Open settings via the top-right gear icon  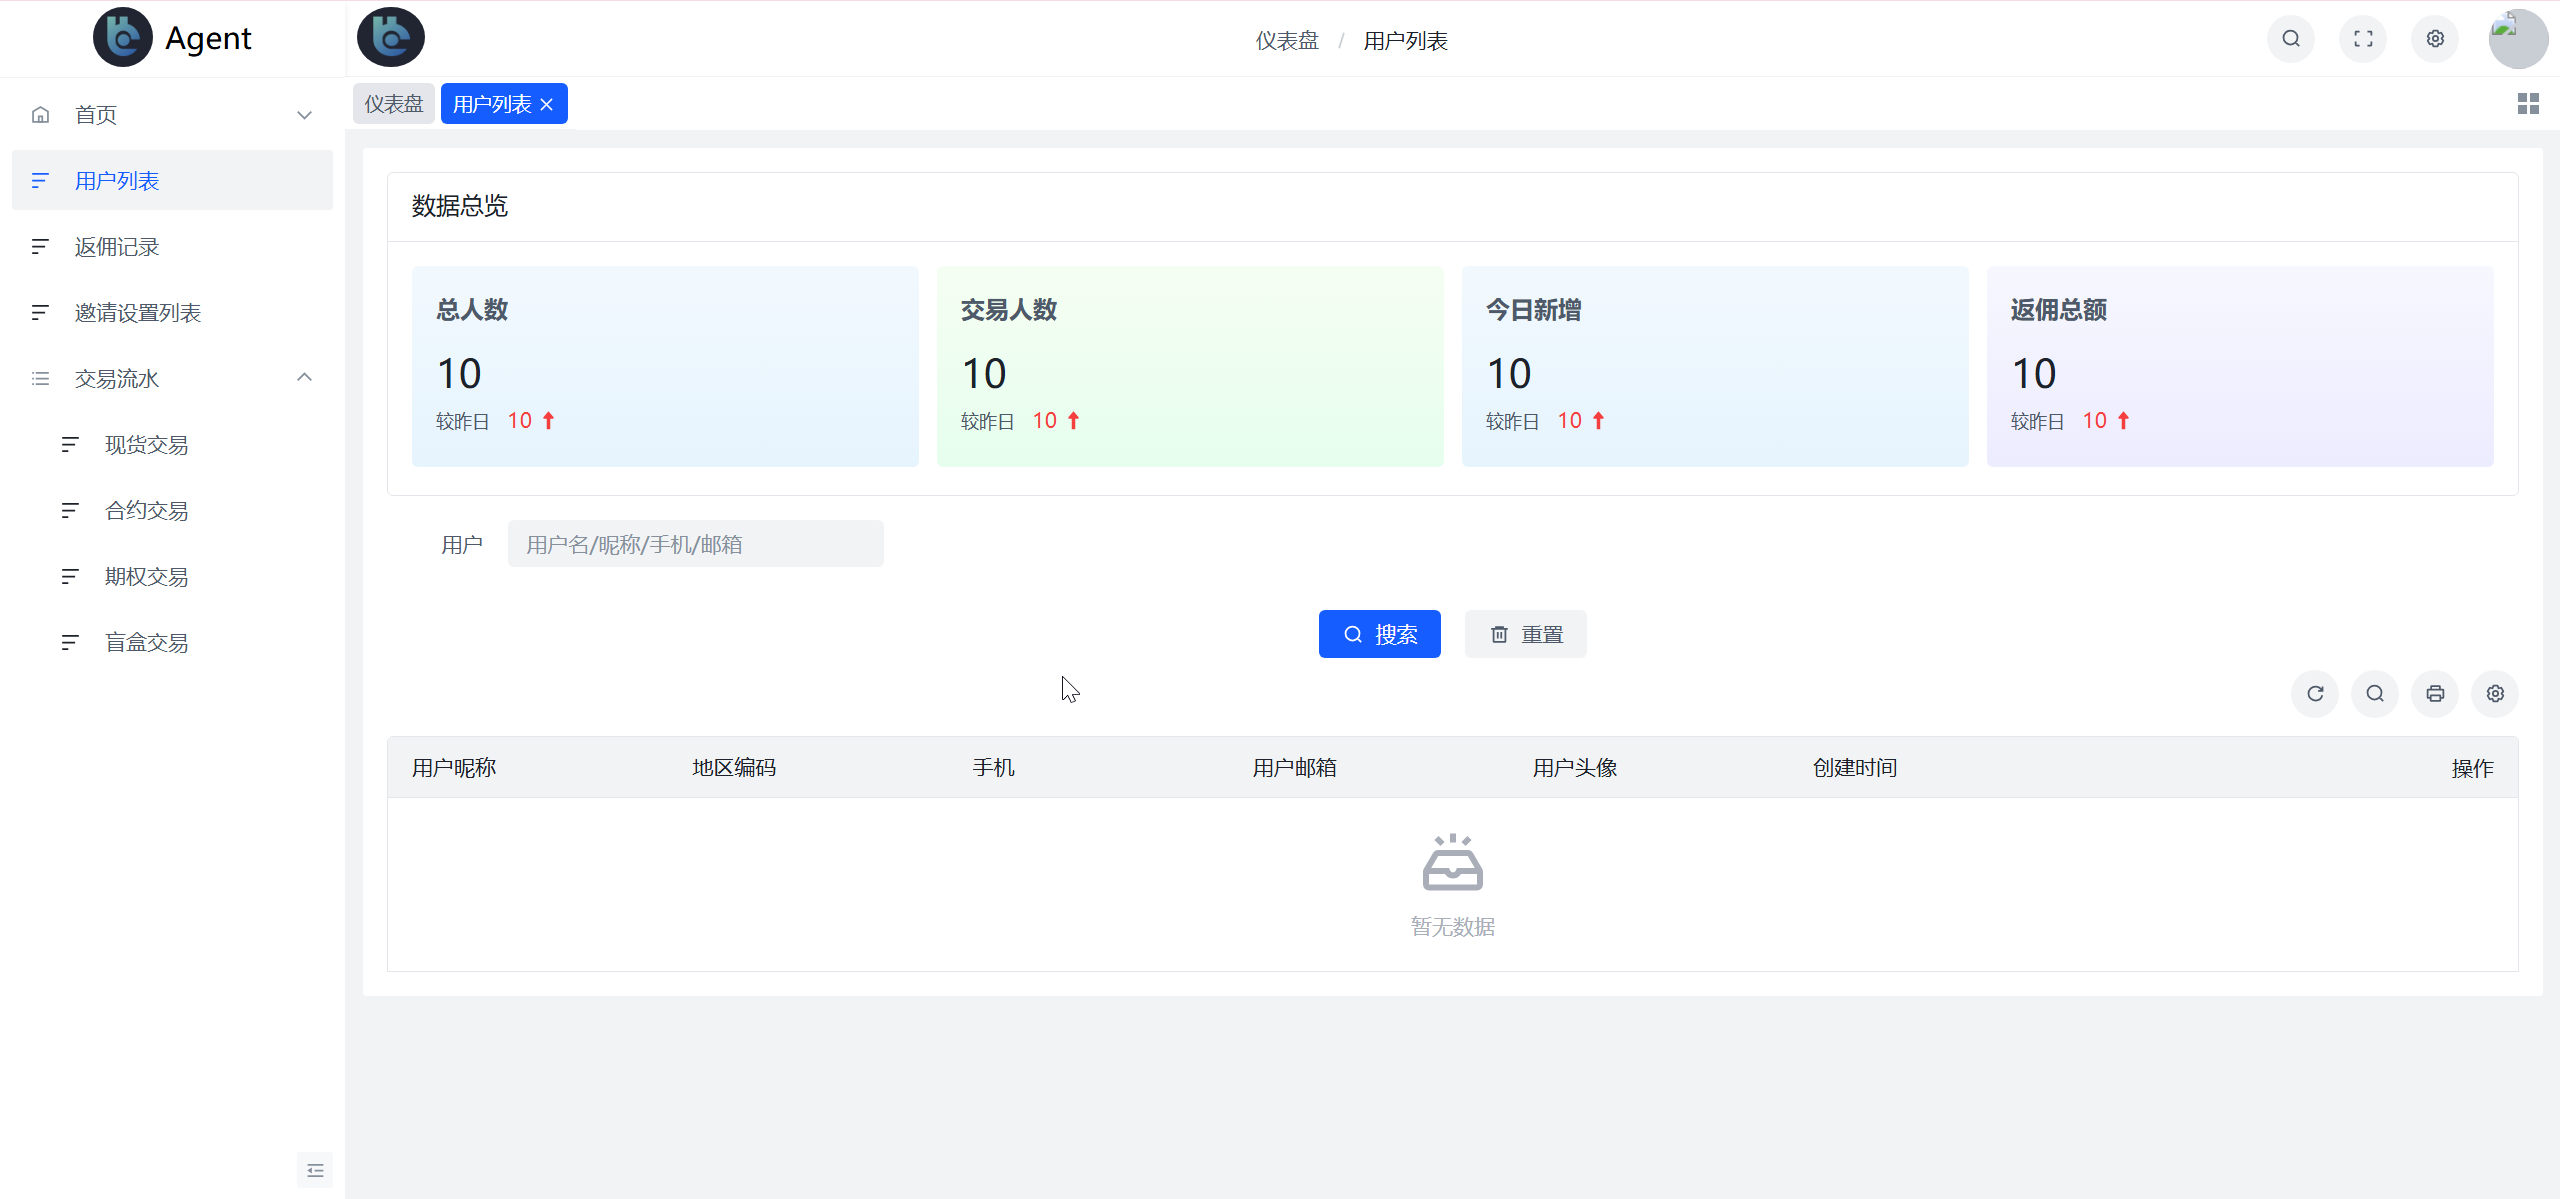point(2435,39)
